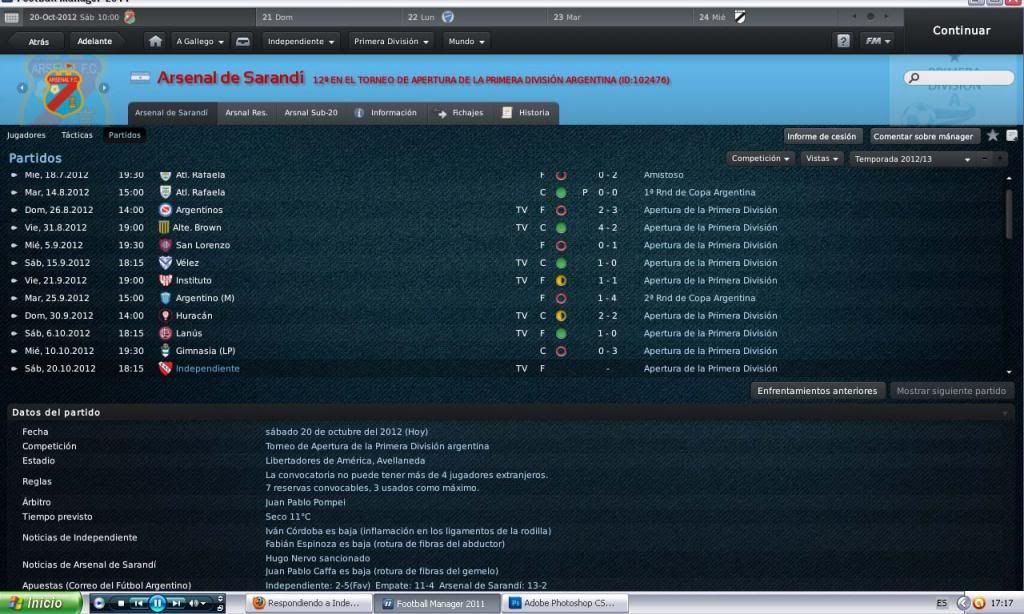Open the Historia tab
Image resolution: width=1024 pixels, height=614 pixels.
(x=526, y=113)
